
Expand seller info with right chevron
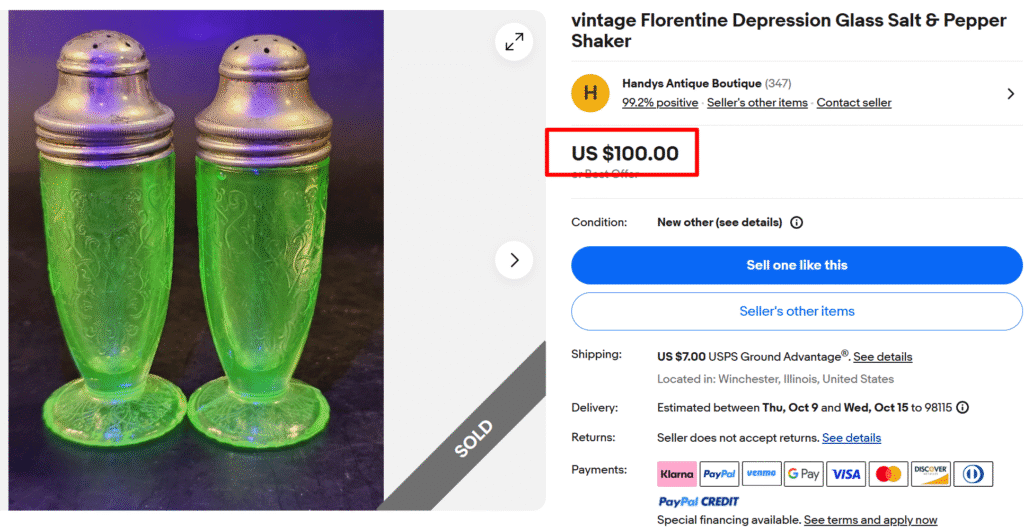1009,93
